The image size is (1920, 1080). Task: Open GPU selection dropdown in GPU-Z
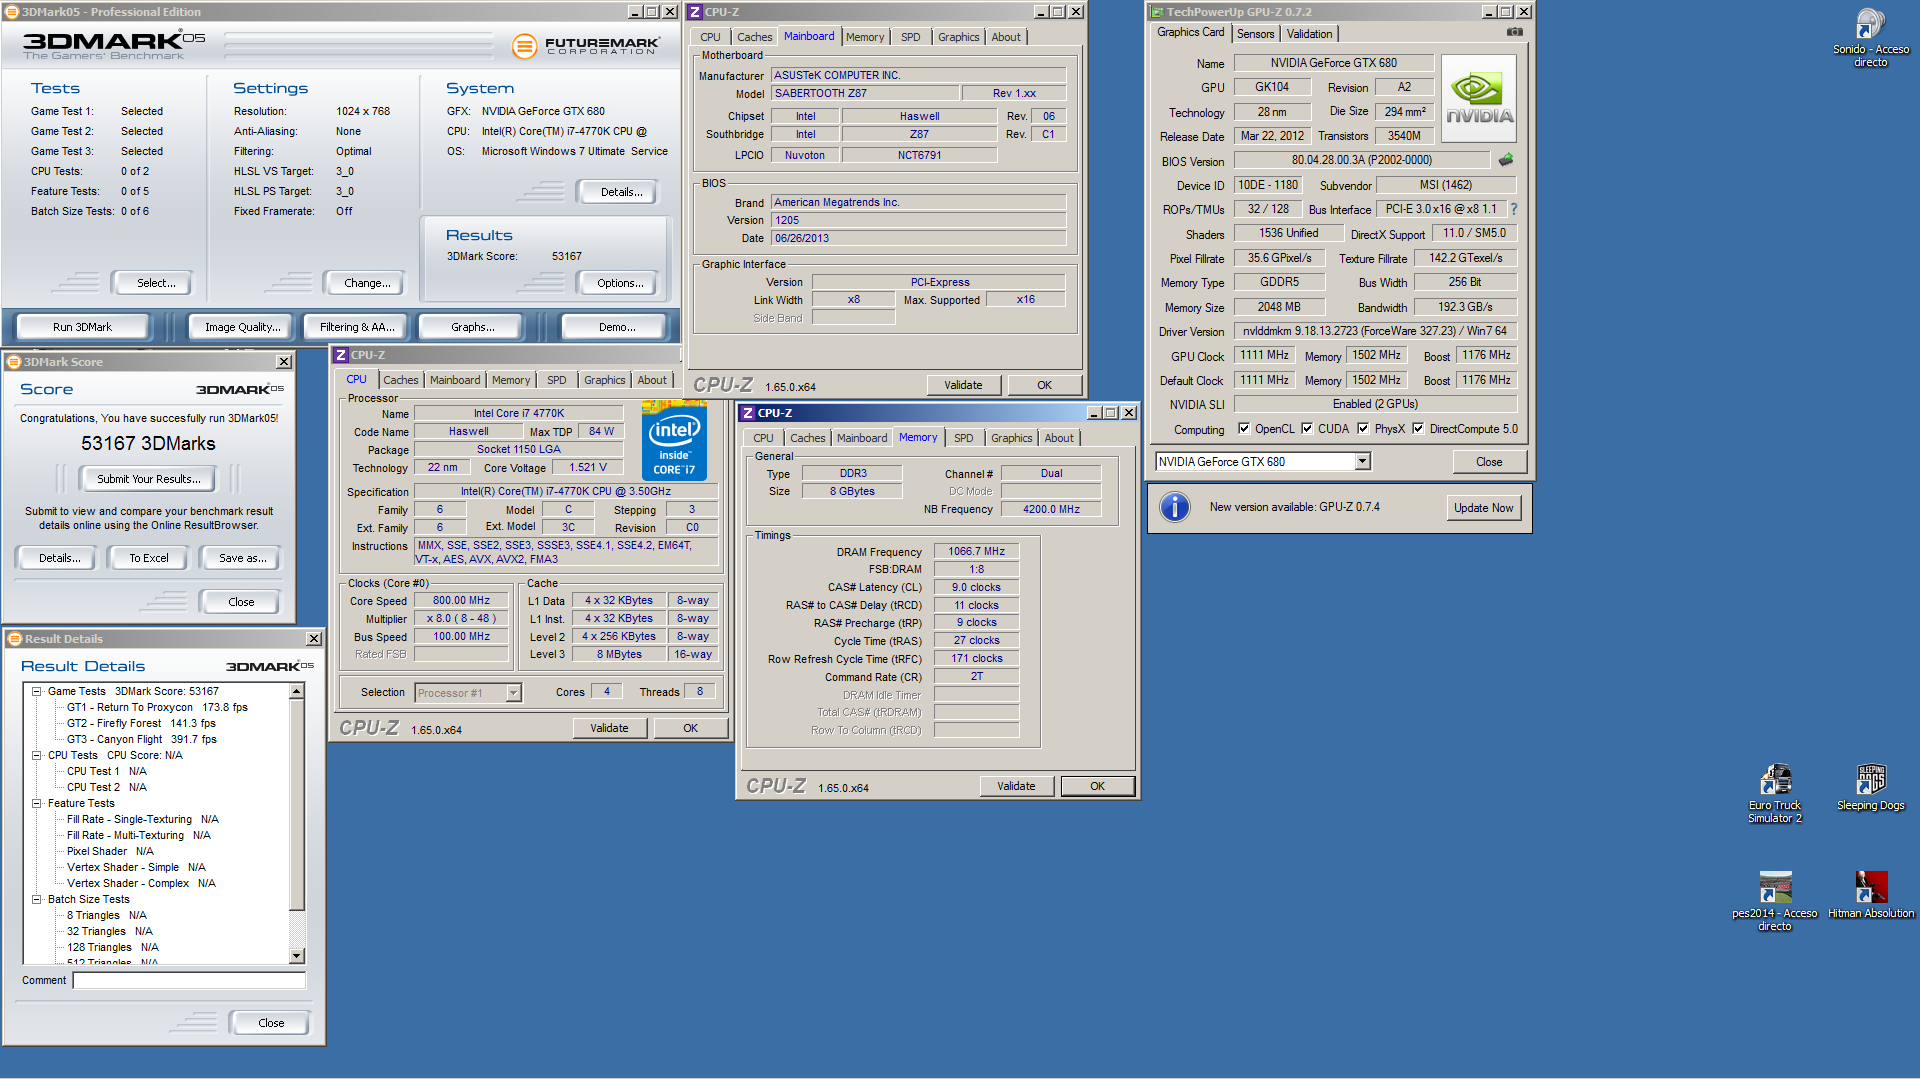[x=1362, y=462]
